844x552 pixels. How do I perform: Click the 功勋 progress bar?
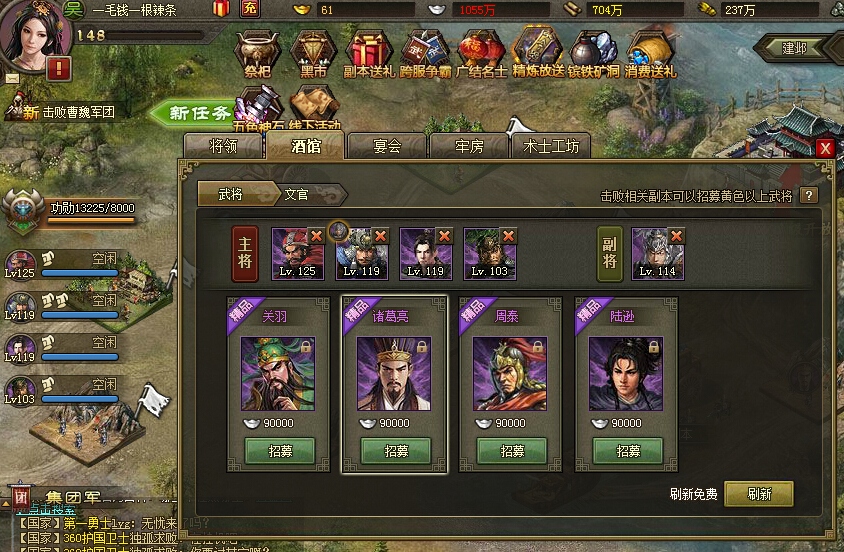[x=92, y=220]
